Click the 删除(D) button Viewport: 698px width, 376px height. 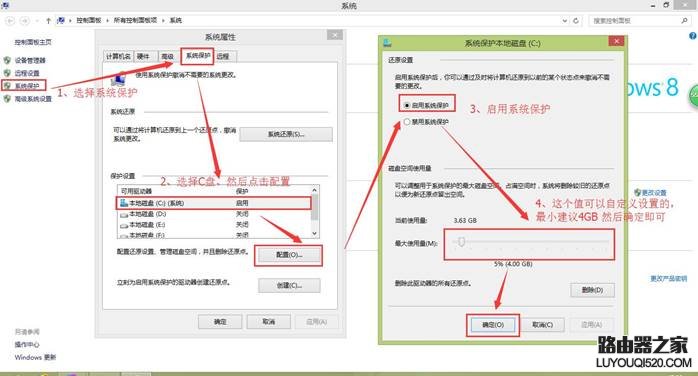pyautogui.click(x=592, y=290)
